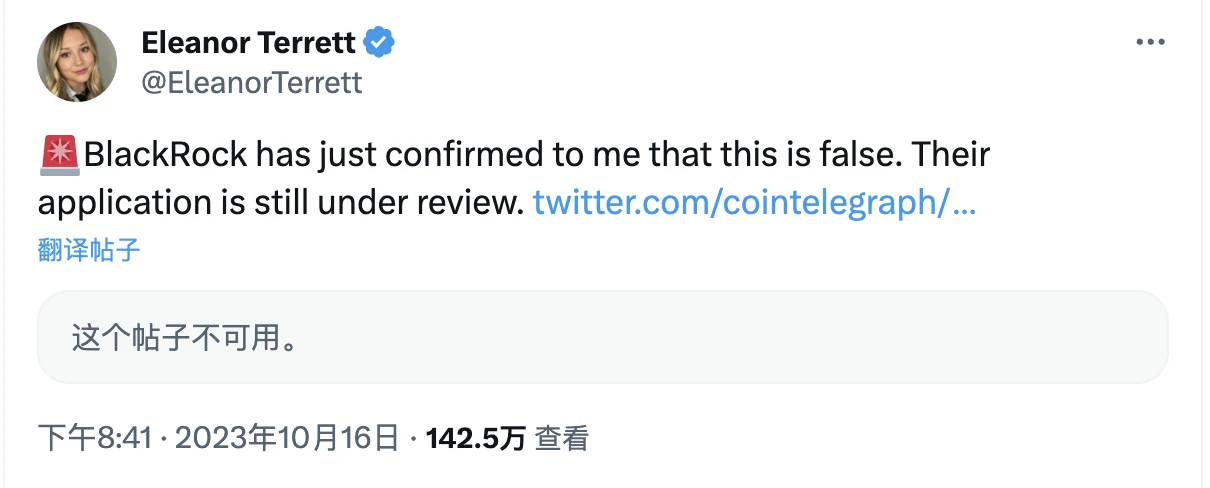
Task: Click the empty right side of the unavailable post card
Action: (850, 338)
